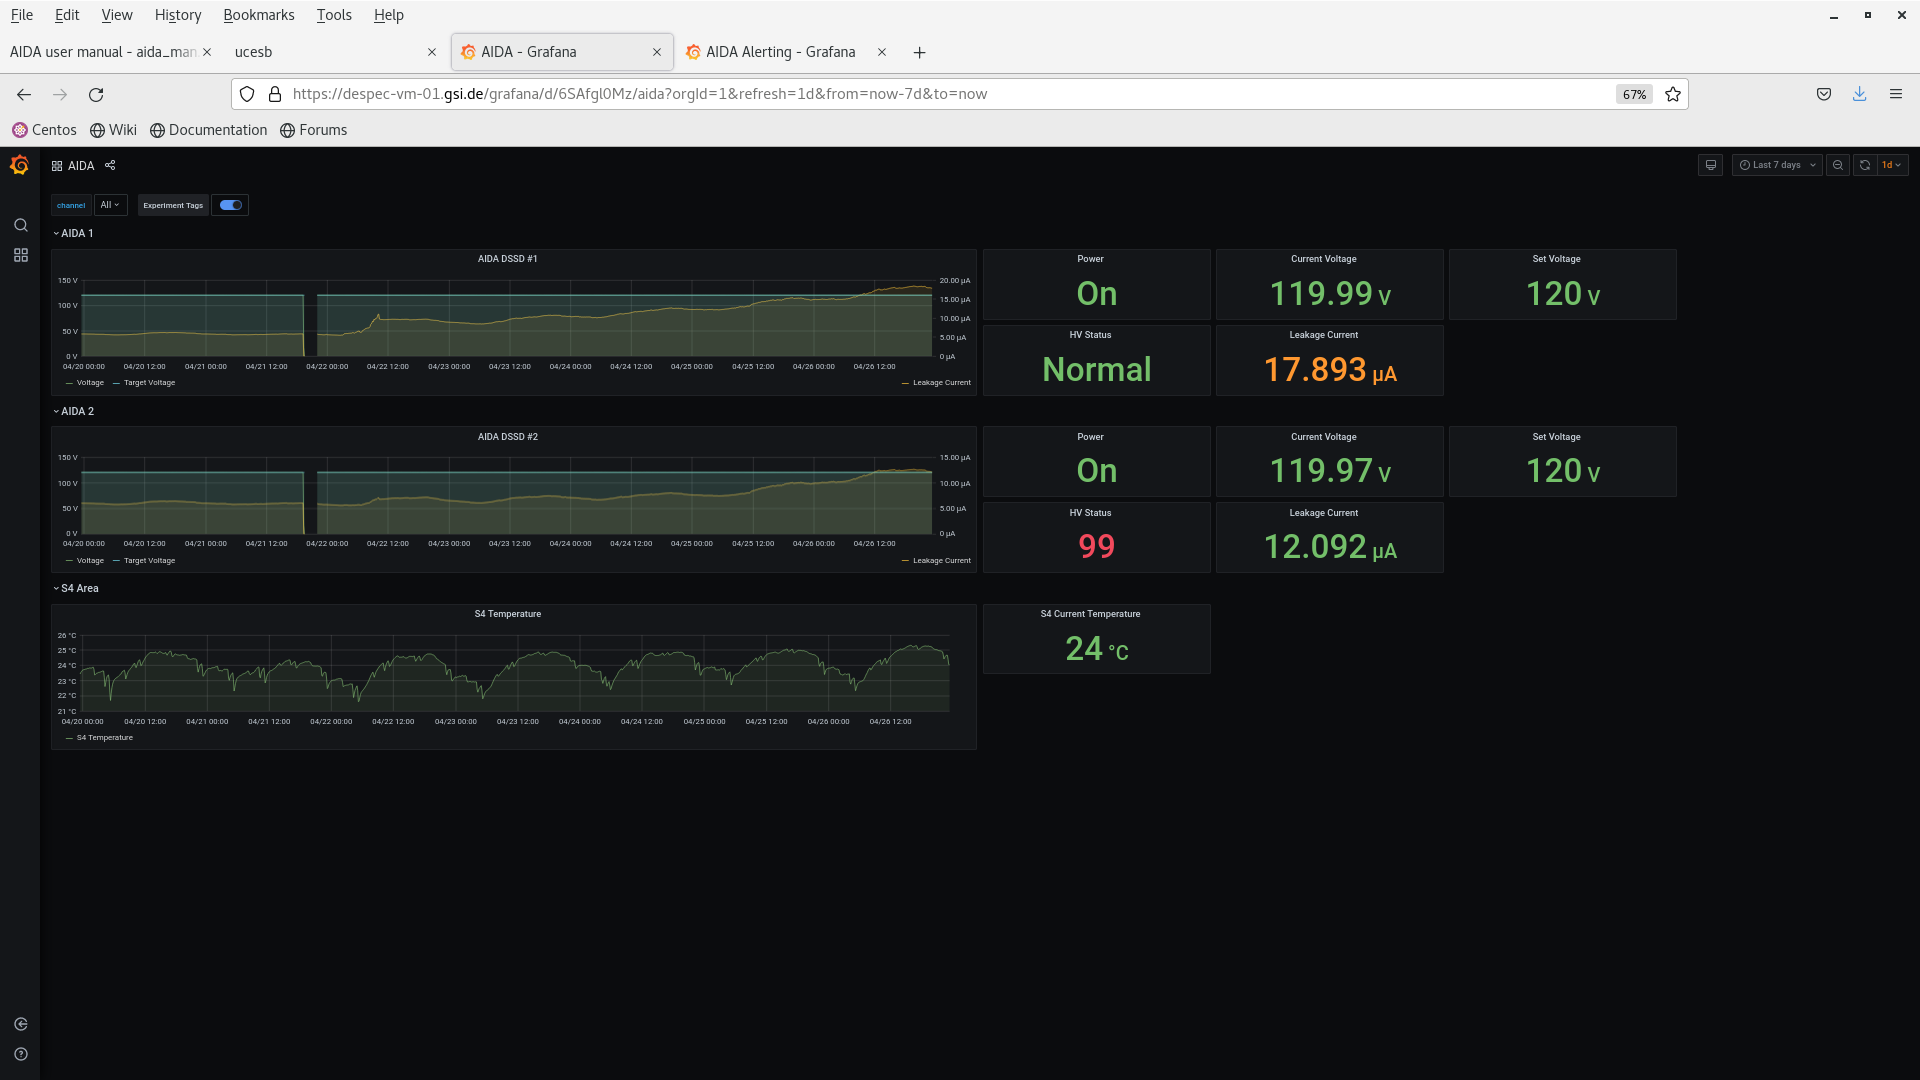Open the 1d refresh interval dropdown
Viewport: 1920px width, 1080px height.
[1893, 165]
